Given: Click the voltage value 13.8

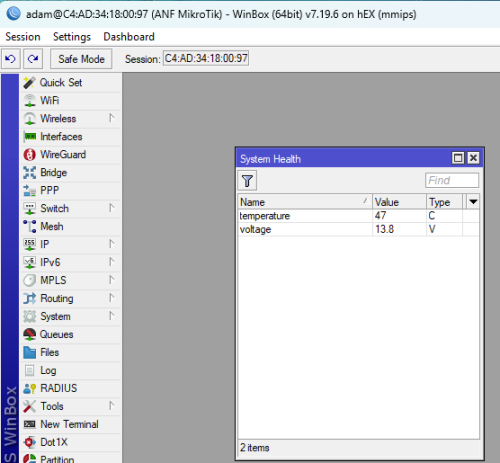Looking at the screenshot, I should tap(384, 229).
